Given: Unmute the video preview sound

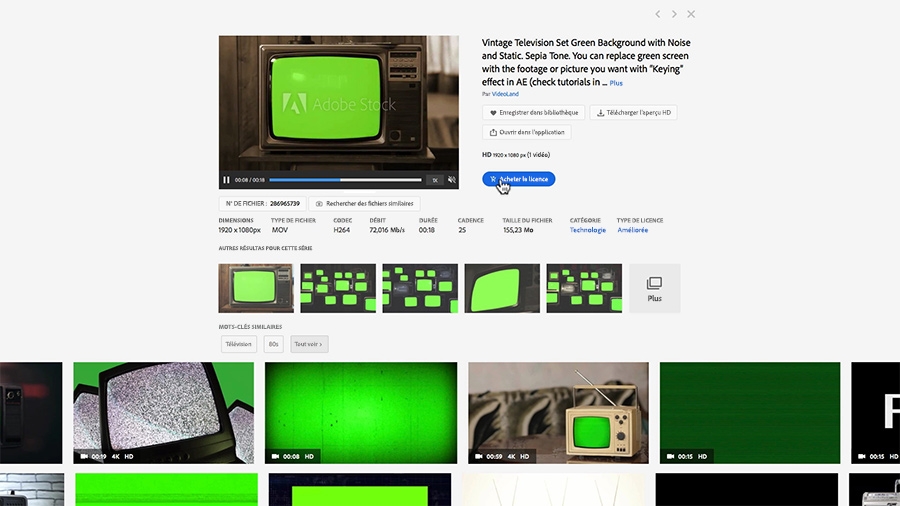Looking at the screenshot, I should point(452,180).
